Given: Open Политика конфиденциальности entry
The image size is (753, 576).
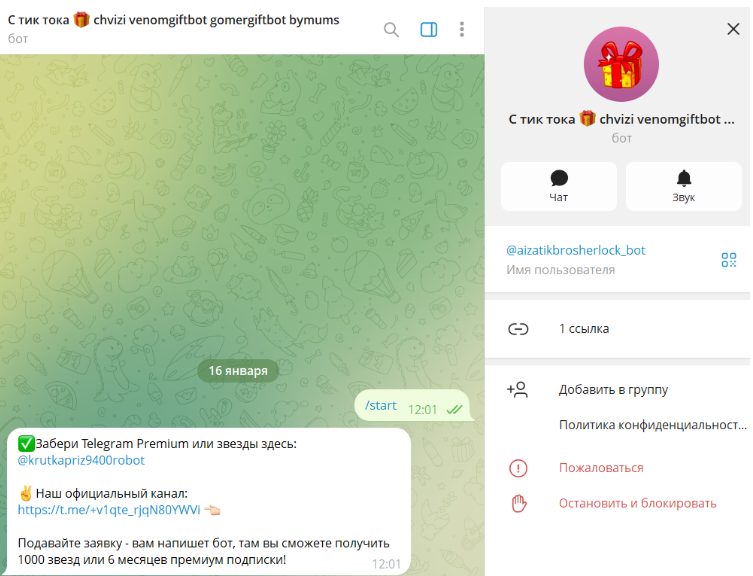Looking at the screenshot, I should (652, 425).
